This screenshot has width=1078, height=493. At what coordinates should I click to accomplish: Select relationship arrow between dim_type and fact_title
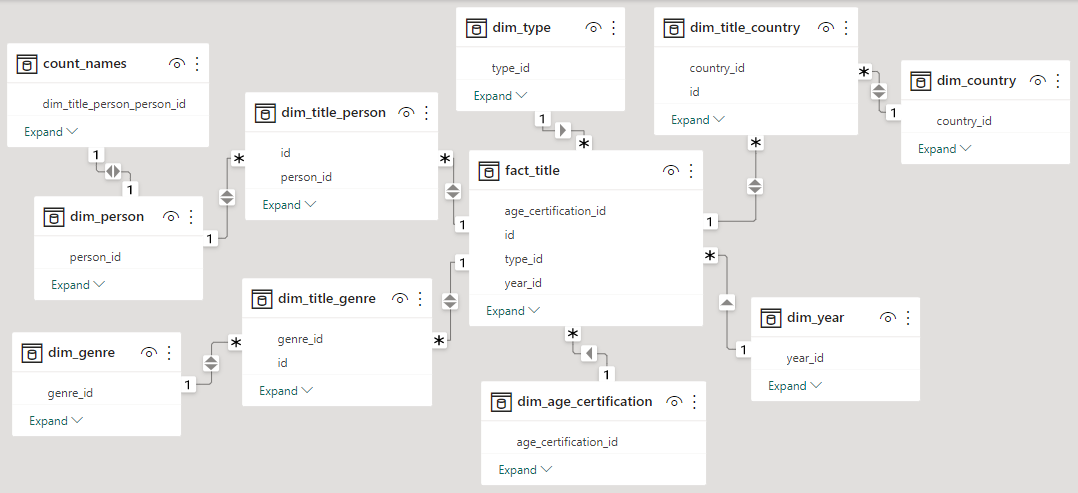tap(562, 130)
